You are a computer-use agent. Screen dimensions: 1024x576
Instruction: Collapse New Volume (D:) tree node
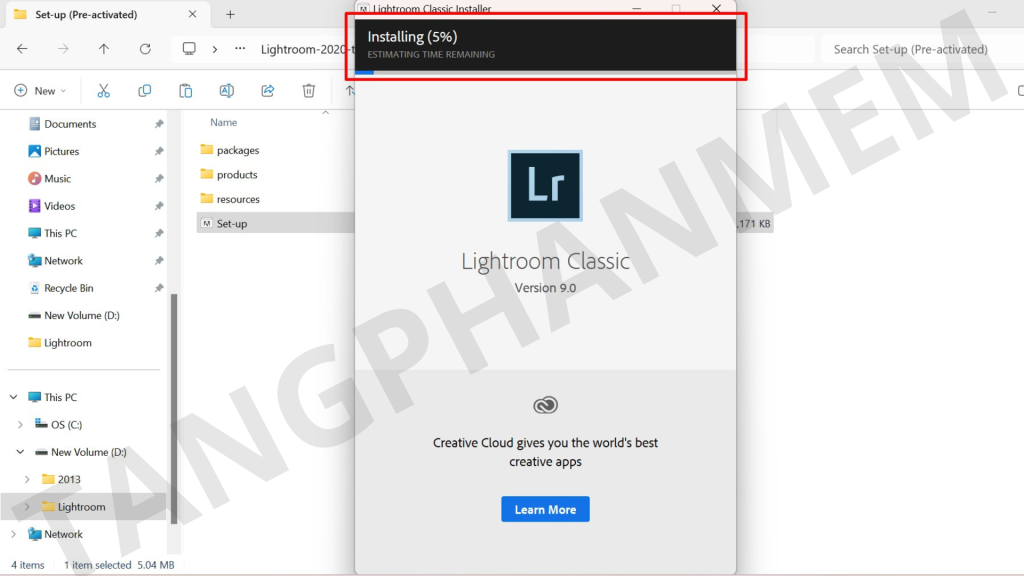(x=20, y=452)
